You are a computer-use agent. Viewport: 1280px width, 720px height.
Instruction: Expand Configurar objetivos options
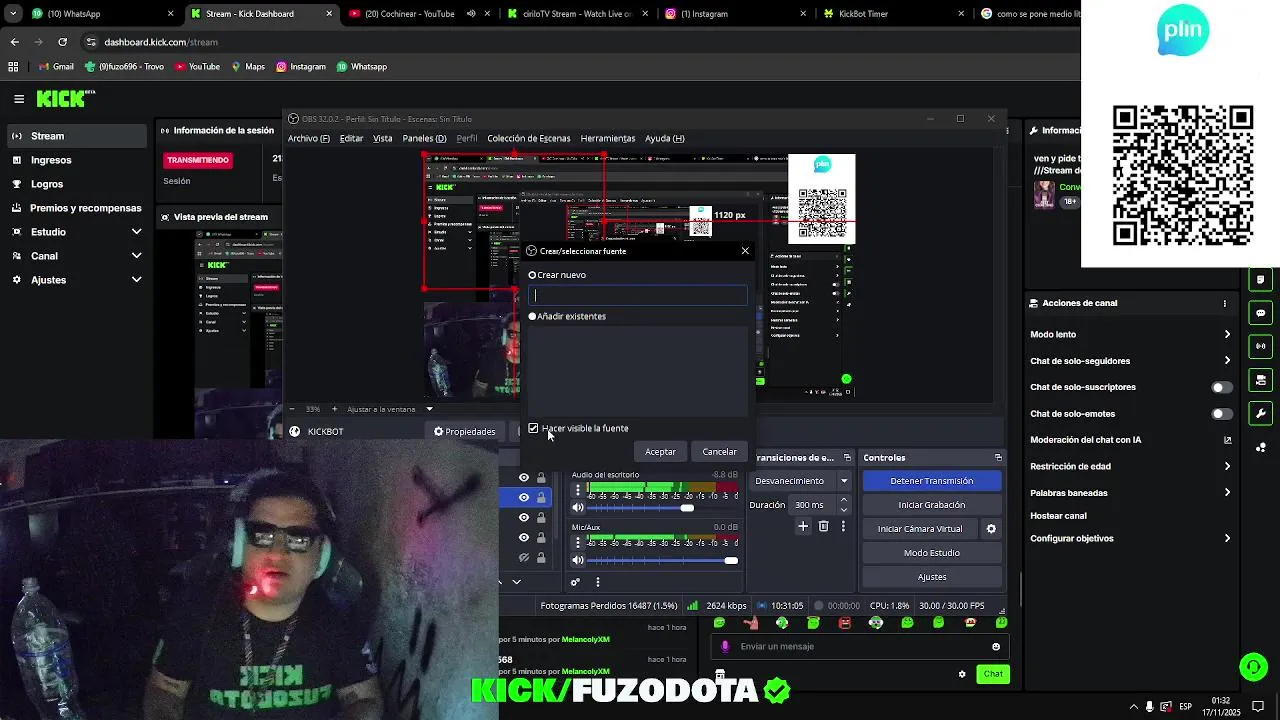[x=1227, y=538]
